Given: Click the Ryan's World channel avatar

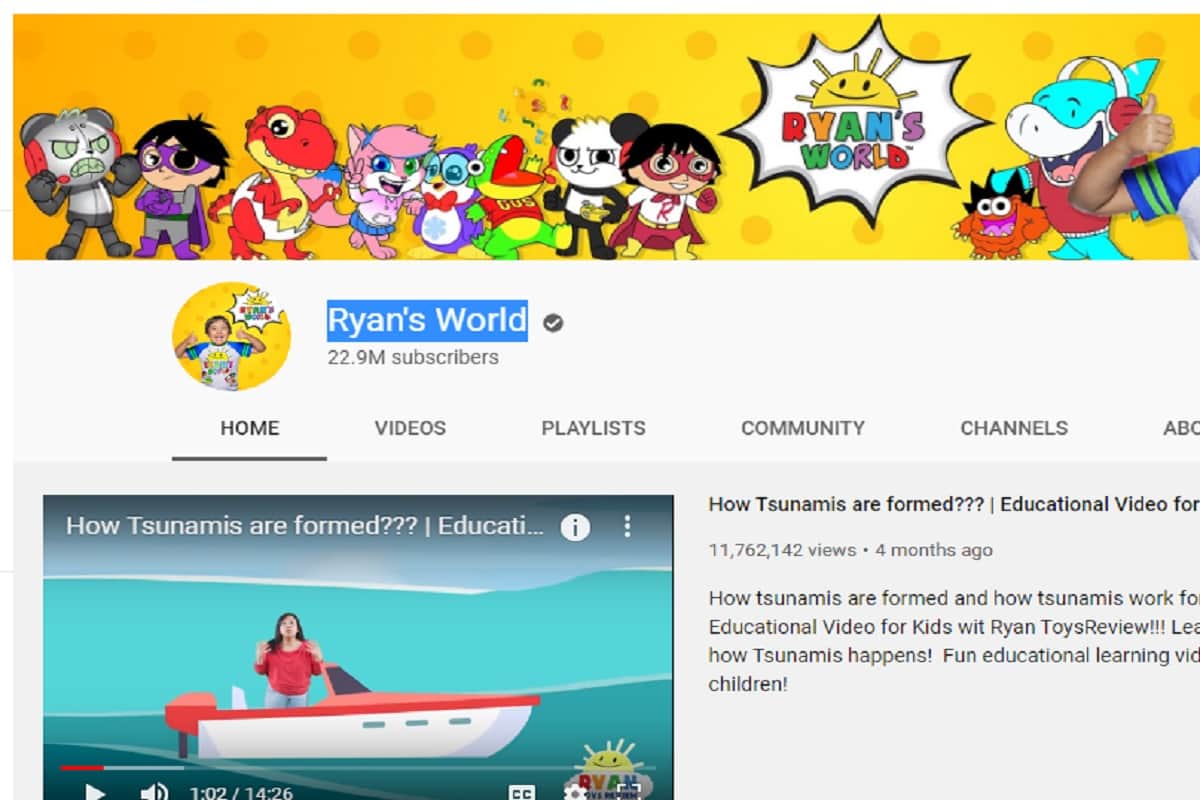Looking at the screenshot, I should pos(231,336).
